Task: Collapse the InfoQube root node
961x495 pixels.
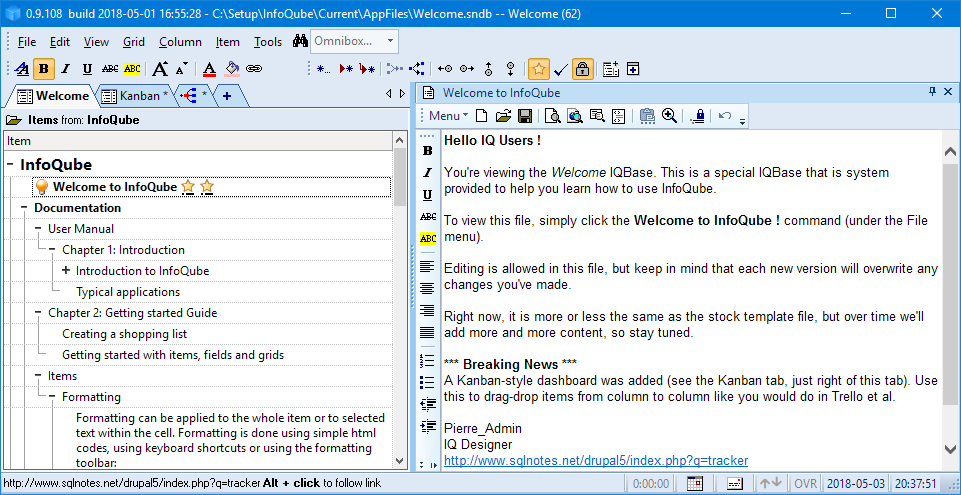Action: tap(10, 165)
